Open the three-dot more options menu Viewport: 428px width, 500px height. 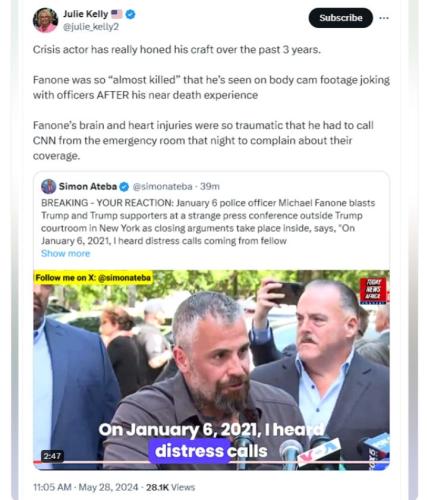point(384,18)
